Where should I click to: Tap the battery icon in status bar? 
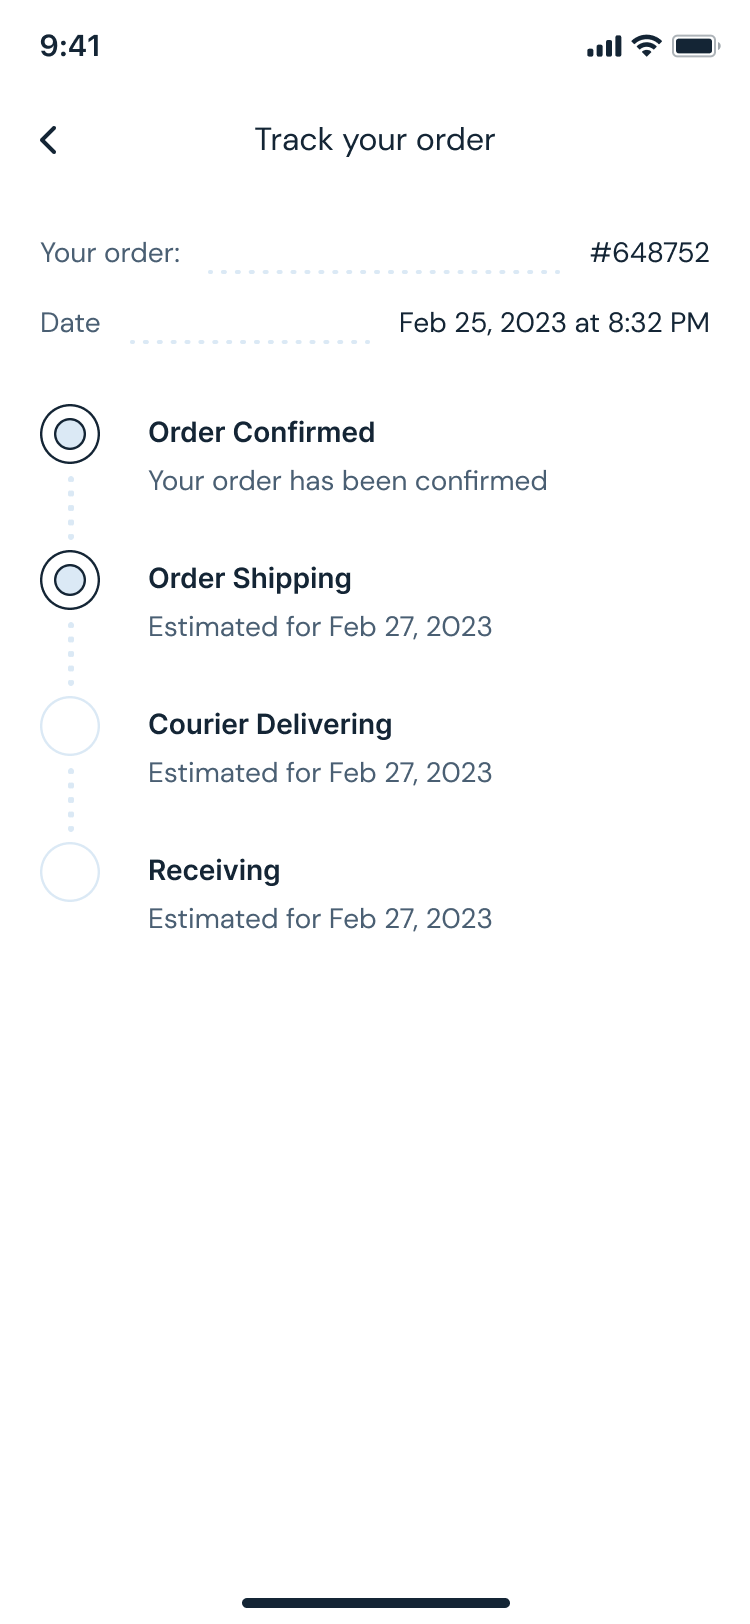pyautogui.click(x=696, y=46)
